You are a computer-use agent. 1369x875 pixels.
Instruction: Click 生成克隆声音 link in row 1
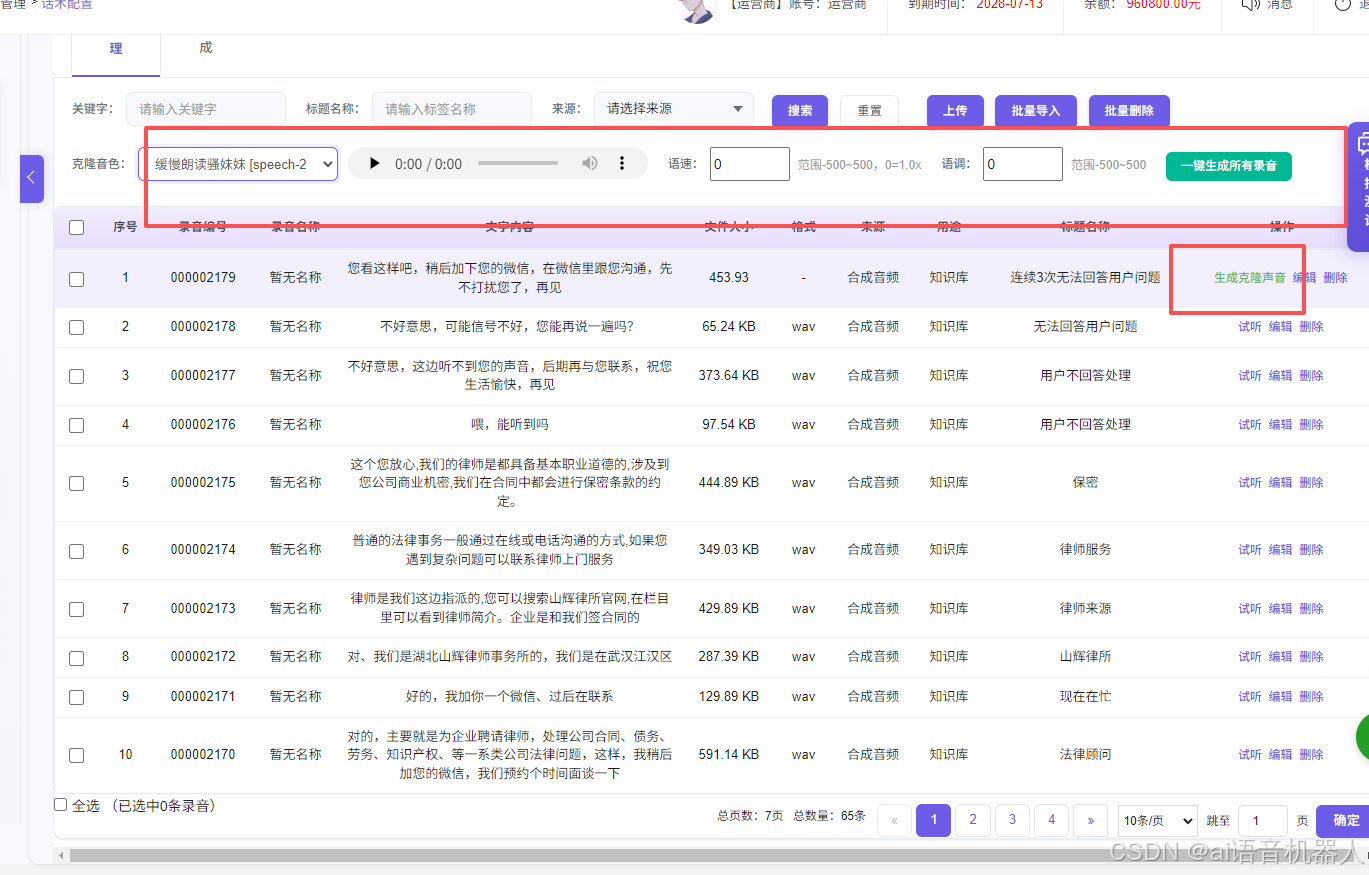[x=1250, y=278]
